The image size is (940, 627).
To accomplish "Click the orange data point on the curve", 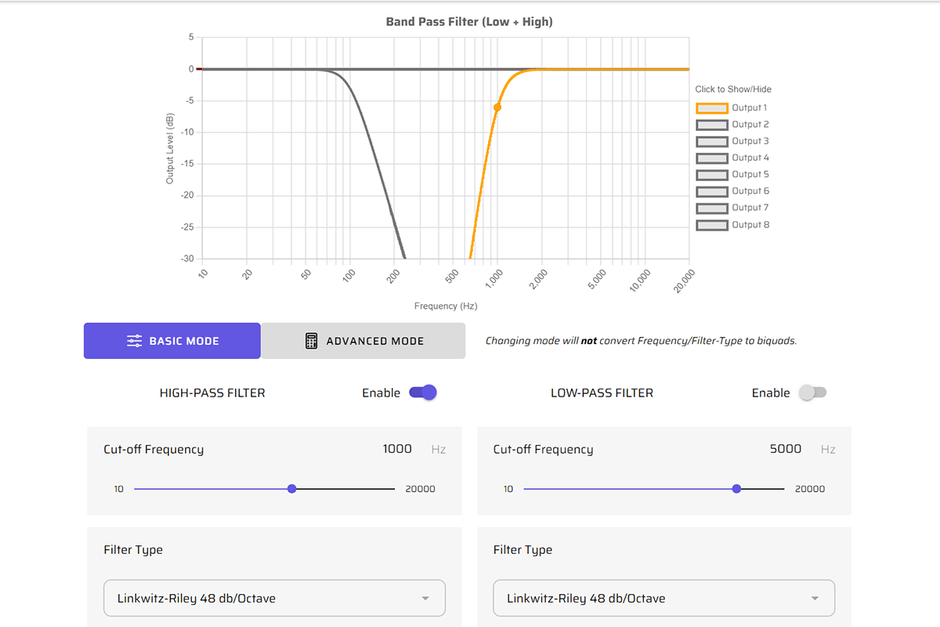I will click(x=497, y=107).
